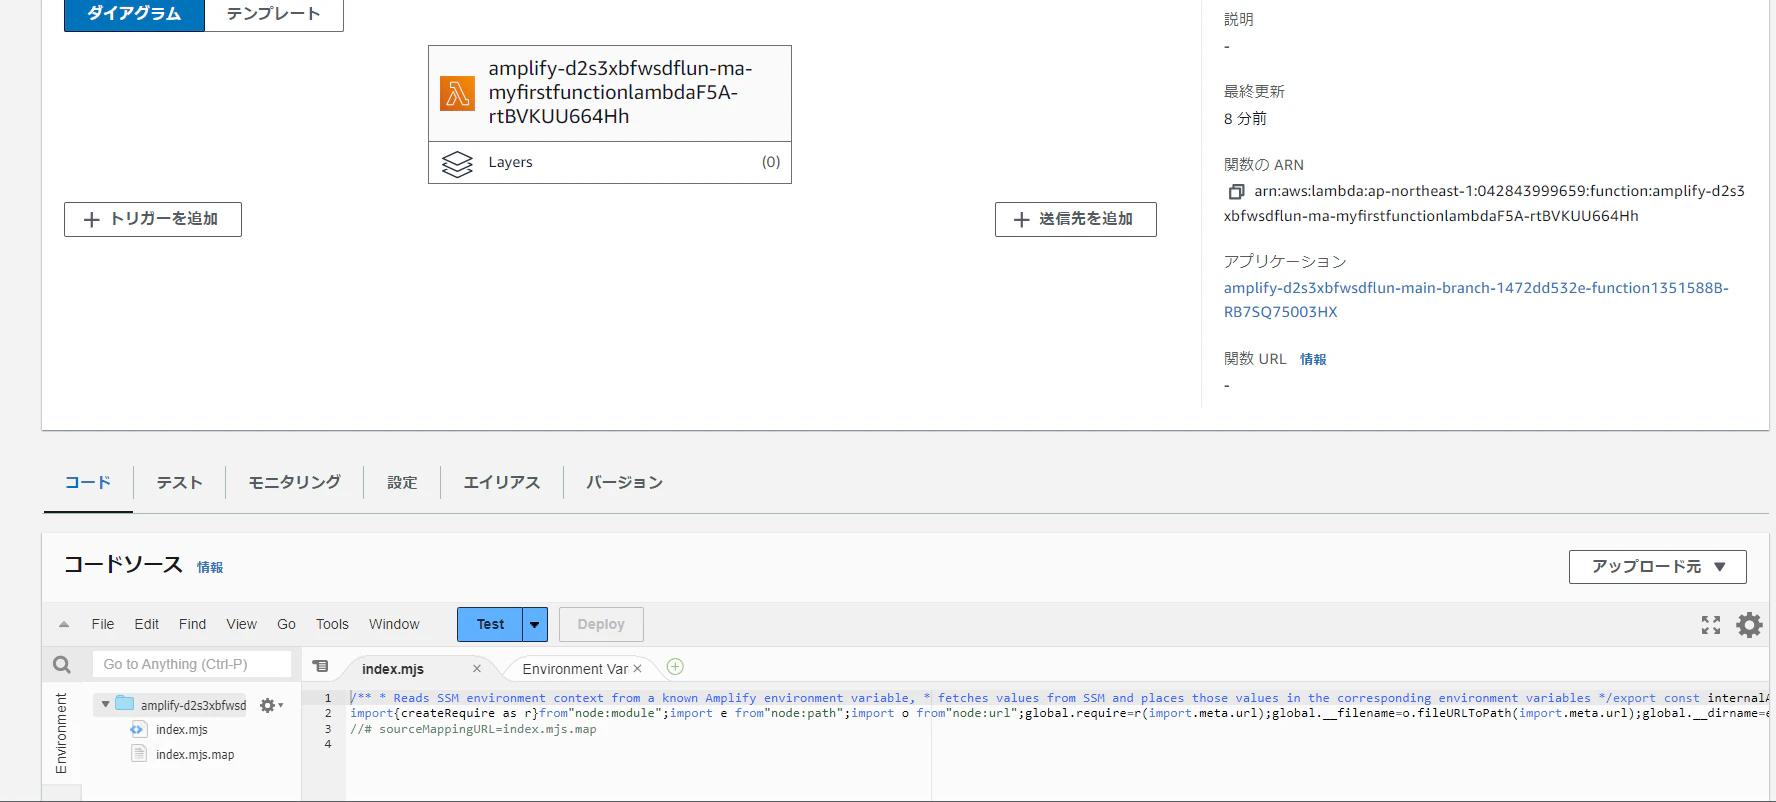Open the アップロード元 dropdown
Screen dimensions: 1776x802
pos(1657,567)
